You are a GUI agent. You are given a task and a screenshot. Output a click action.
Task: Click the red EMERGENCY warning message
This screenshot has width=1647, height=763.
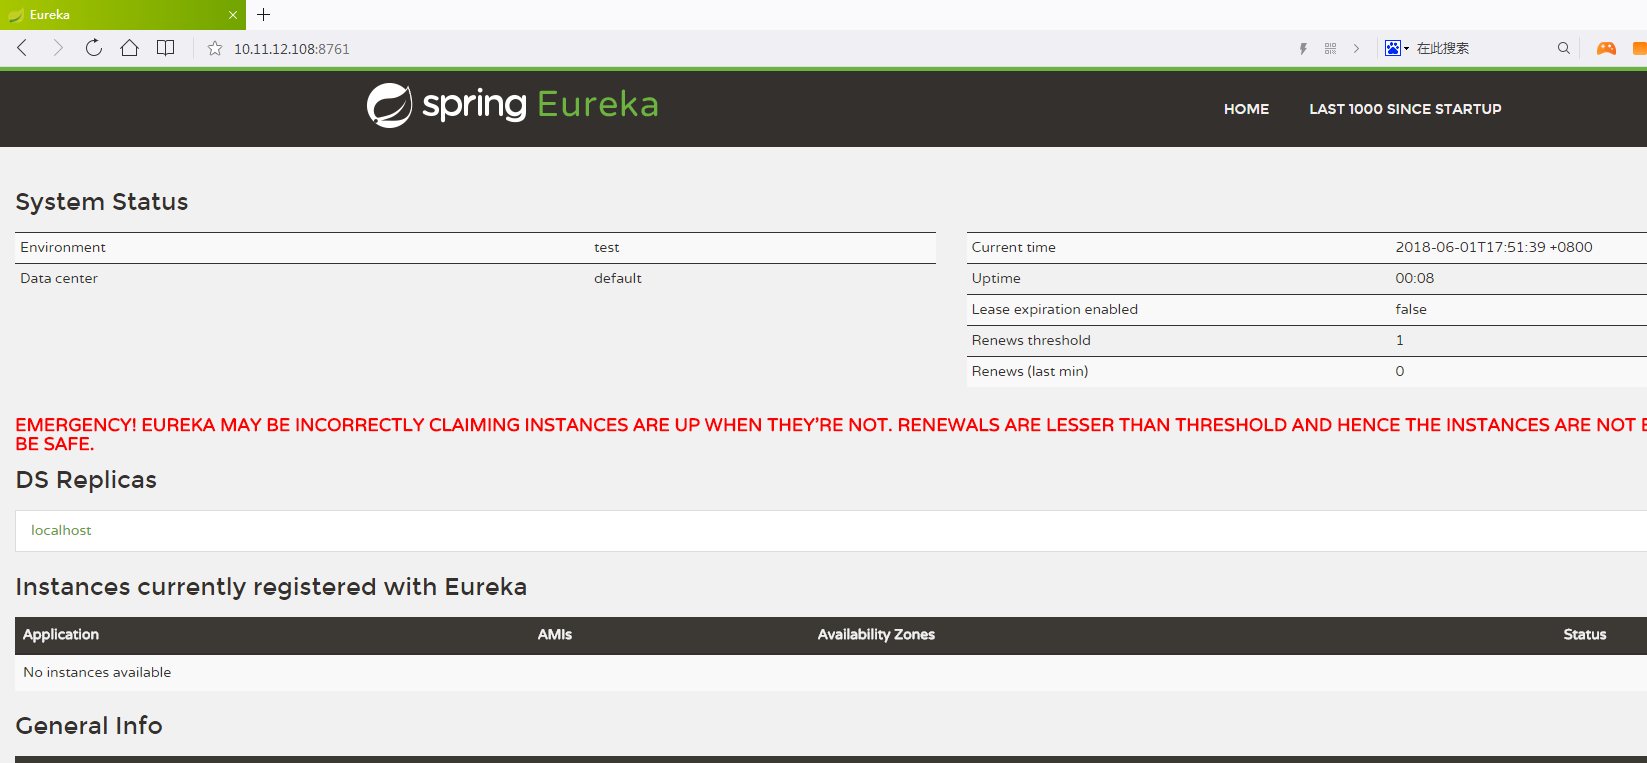tap(831, 434)
